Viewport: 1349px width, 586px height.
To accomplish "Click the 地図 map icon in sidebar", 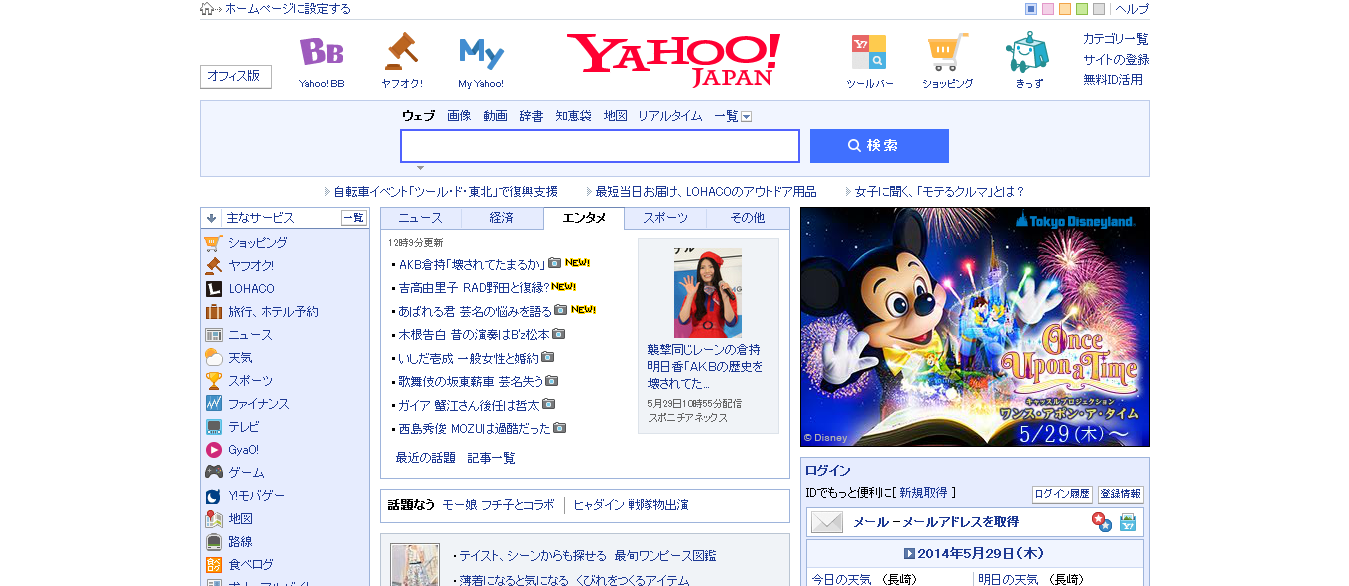I will tap(213, 519).
